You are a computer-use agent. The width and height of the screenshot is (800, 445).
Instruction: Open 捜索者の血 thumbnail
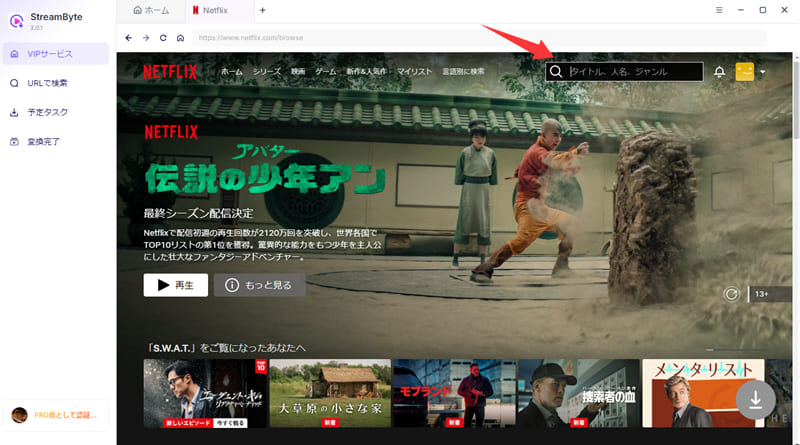[579, 393]
